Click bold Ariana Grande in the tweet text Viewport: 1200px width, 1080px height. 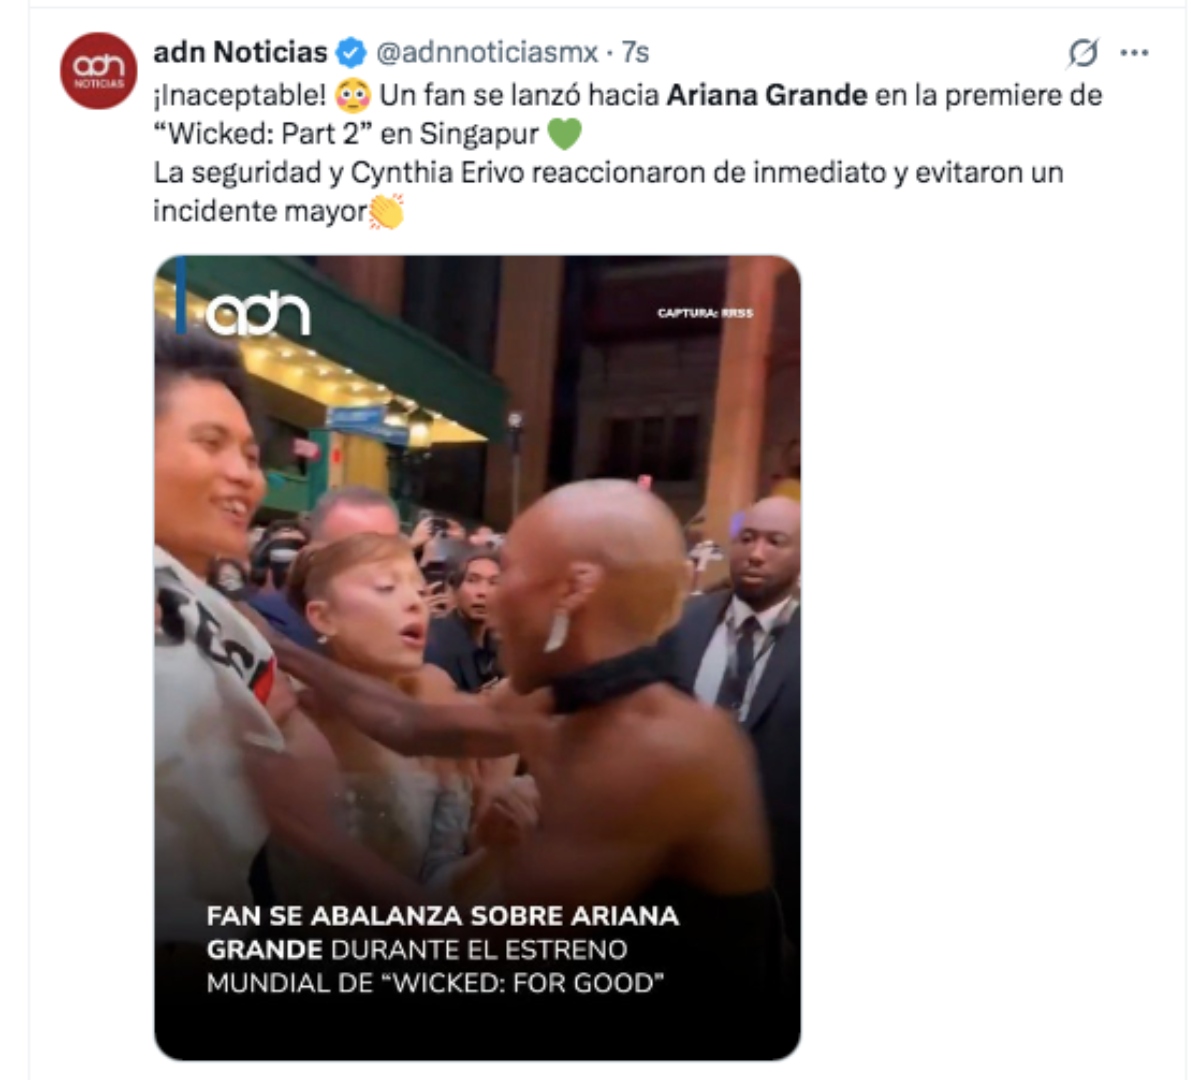[x=767, y=95]
